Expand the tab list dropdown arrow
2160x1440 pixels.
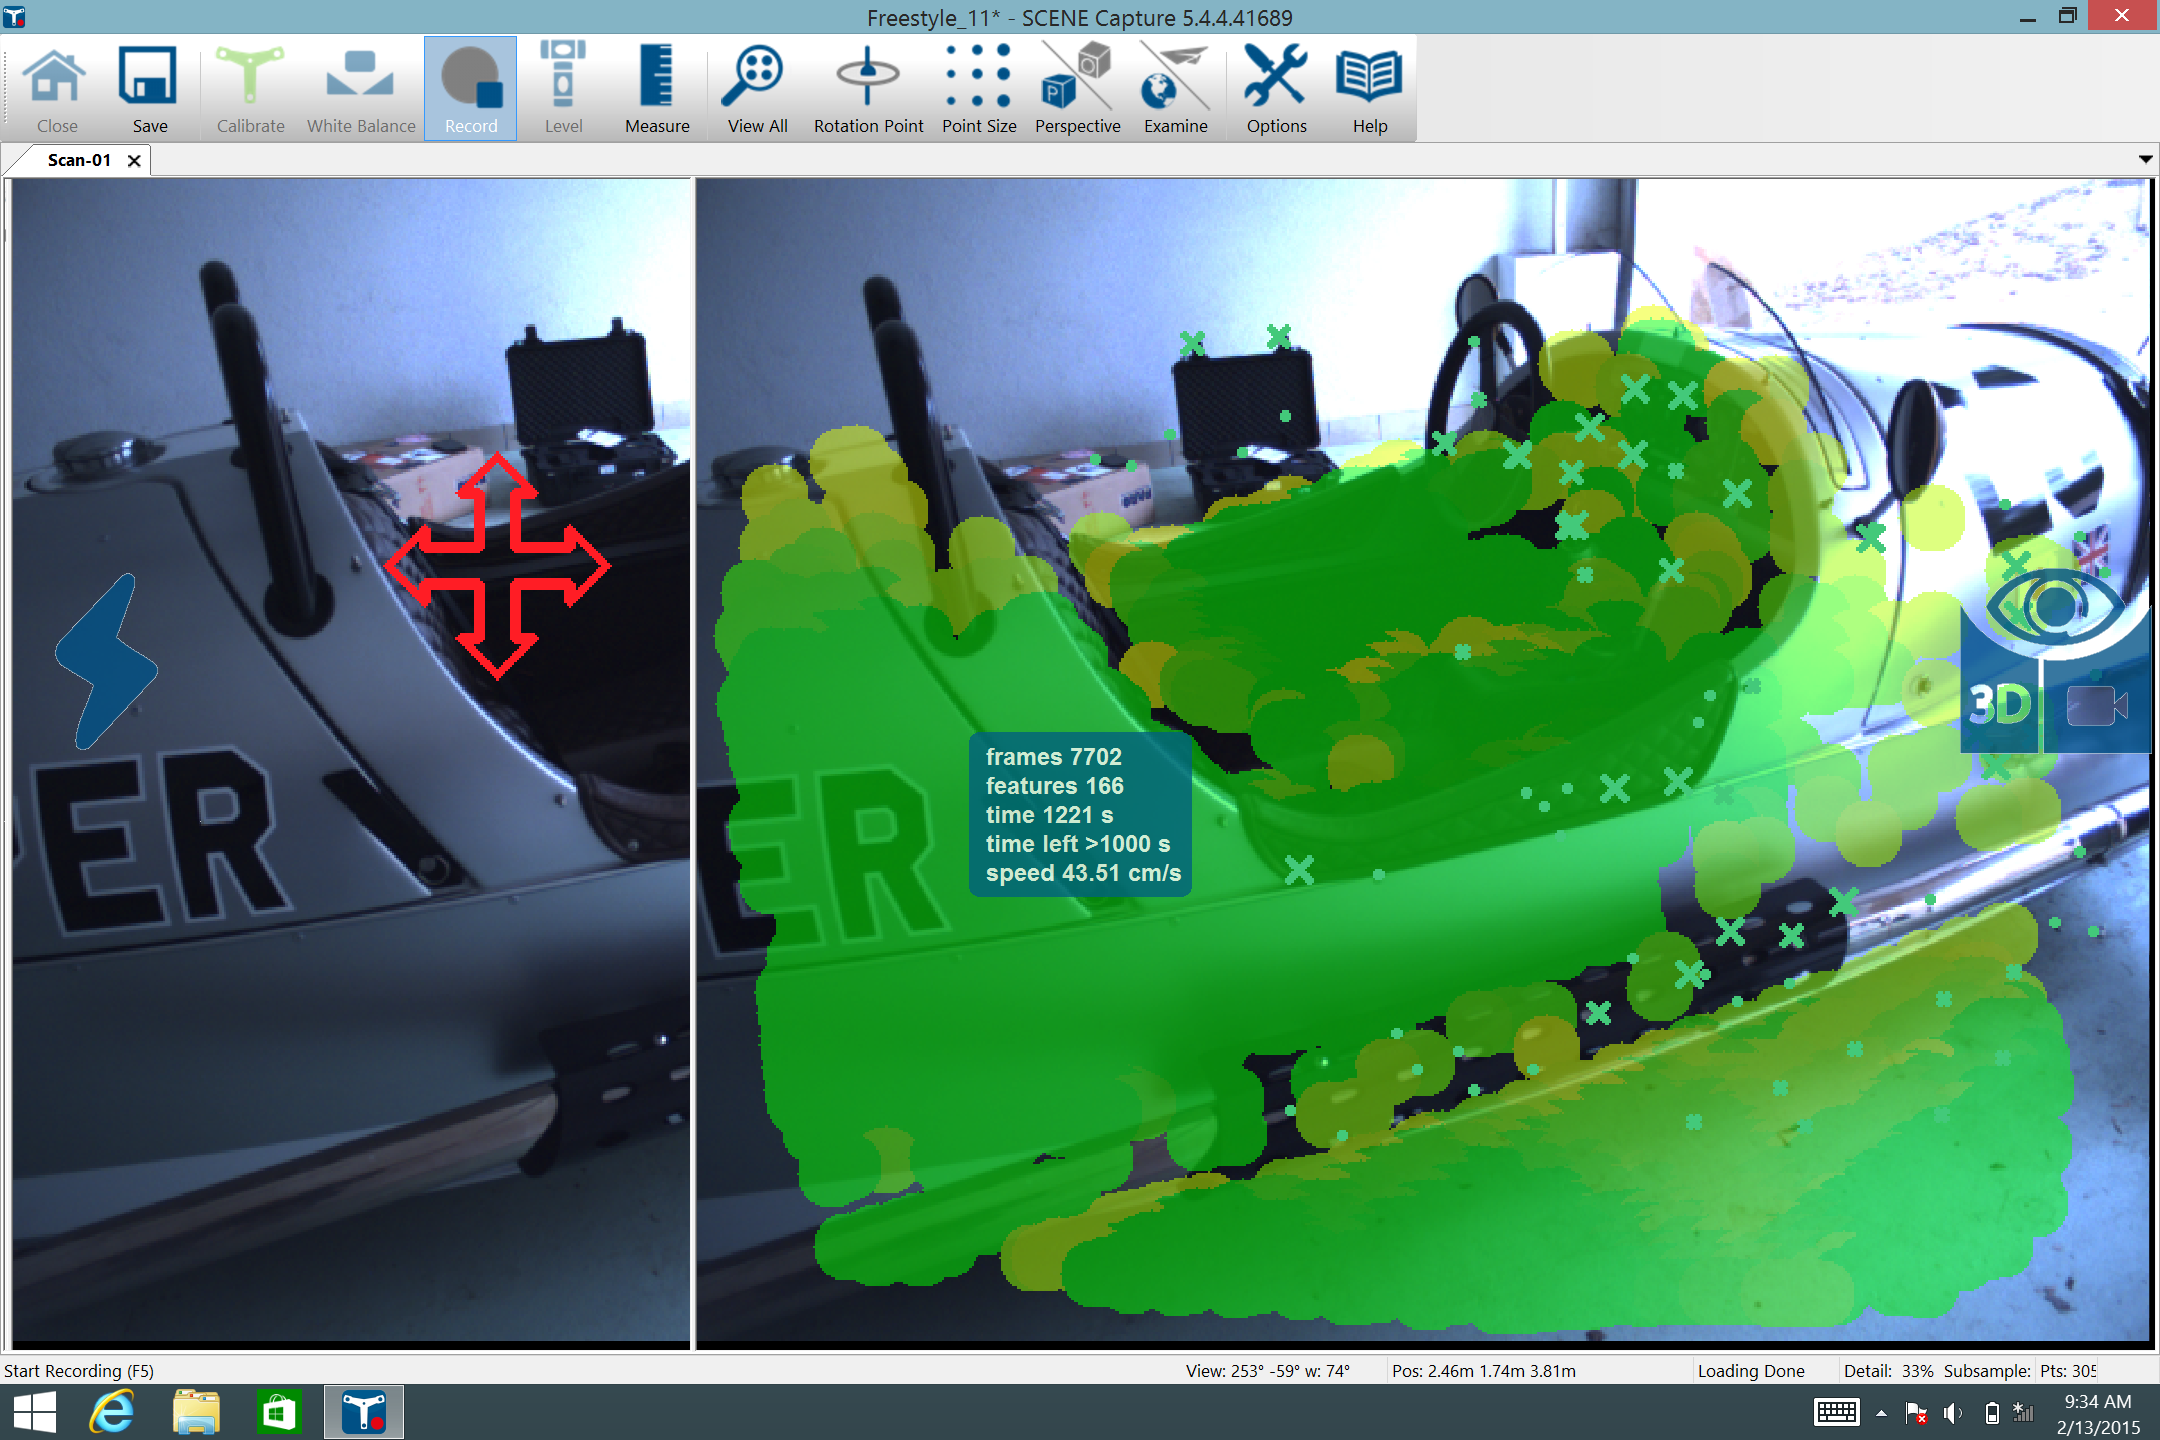pyautogui.click(x=2145, y=159)
